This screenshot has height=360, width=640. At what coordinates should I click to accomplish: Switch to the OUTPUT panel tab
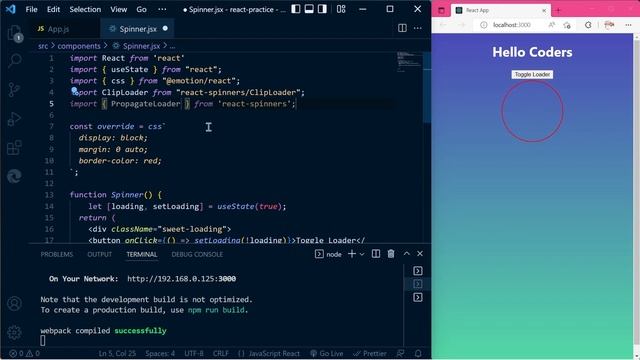[99, 254]
